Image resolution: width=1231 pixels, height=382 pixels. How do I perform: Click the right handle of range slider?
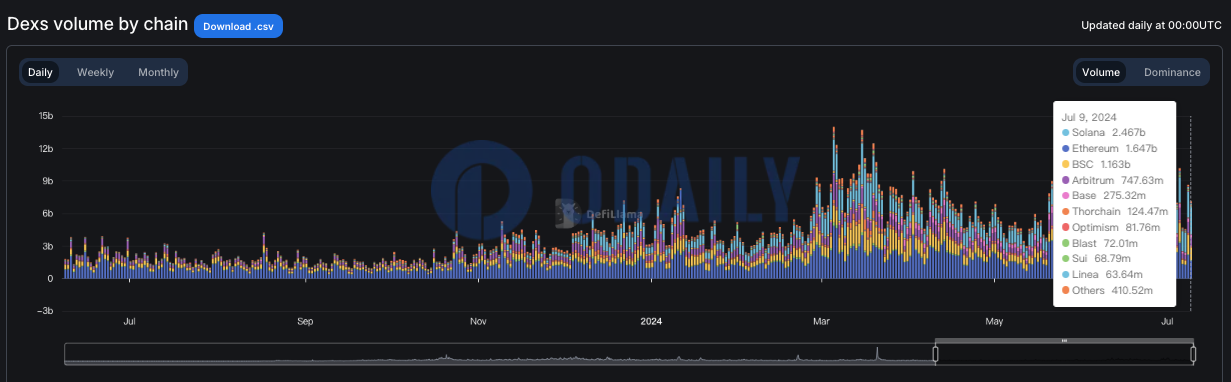(1193, 354)
